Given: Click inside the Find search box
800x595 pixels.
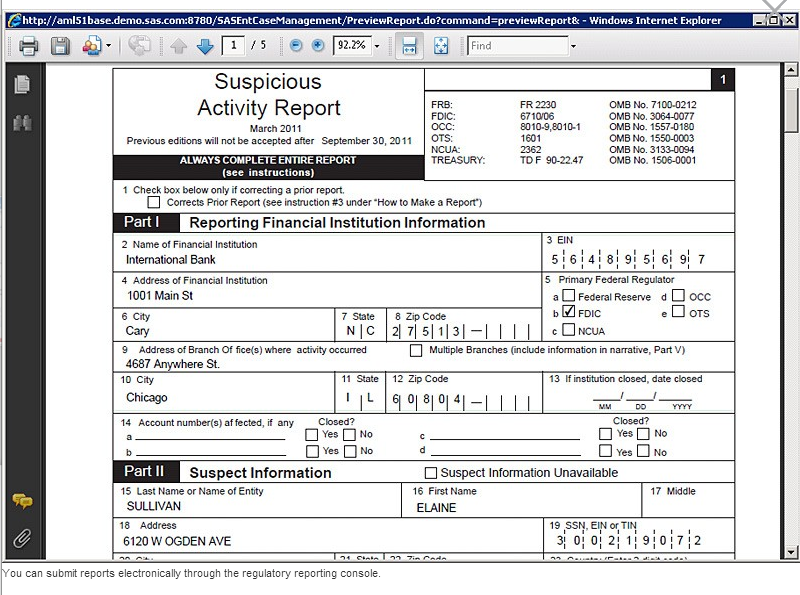Looking at the screenshot, I should click(x=517, y=45).
